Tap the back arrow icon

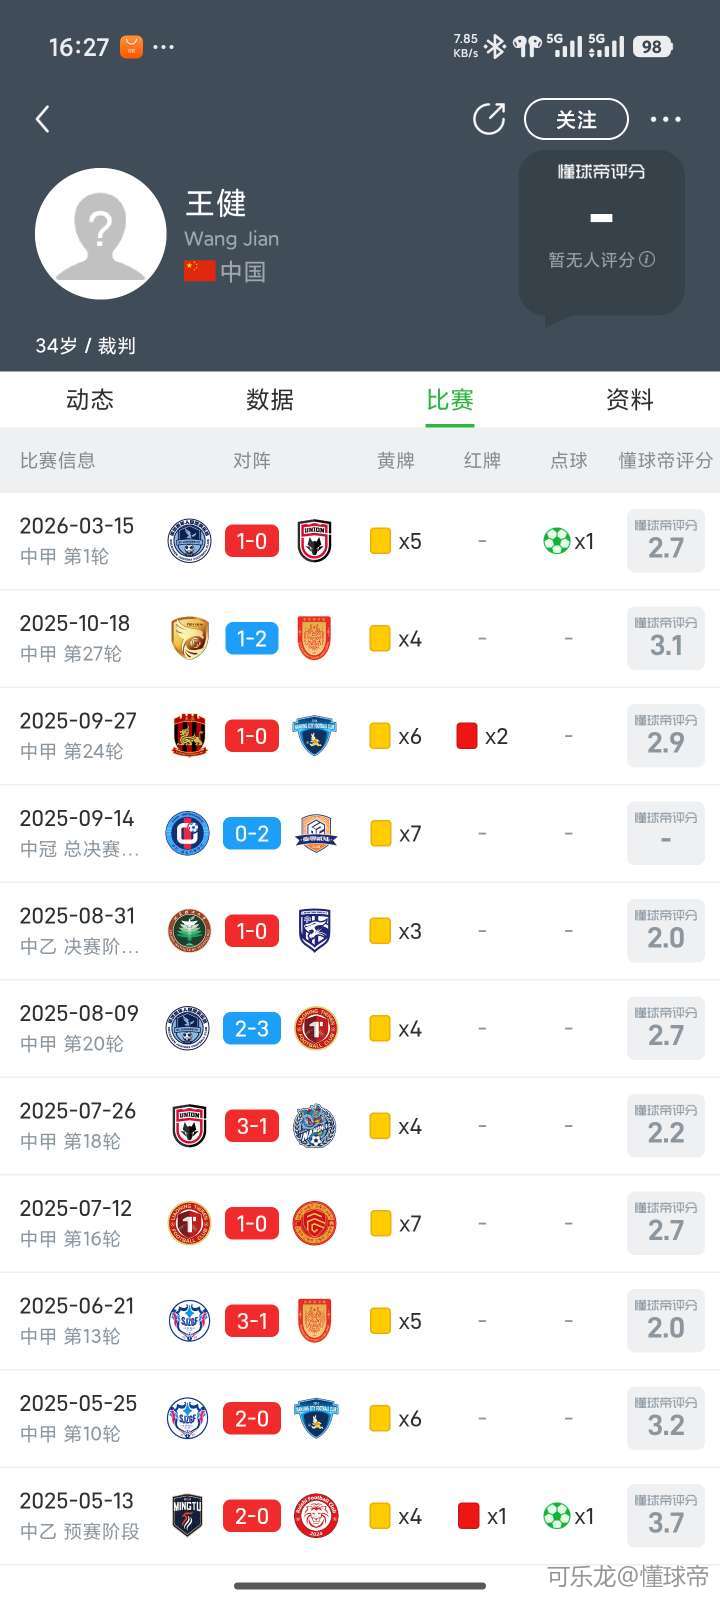click(42, 120)
